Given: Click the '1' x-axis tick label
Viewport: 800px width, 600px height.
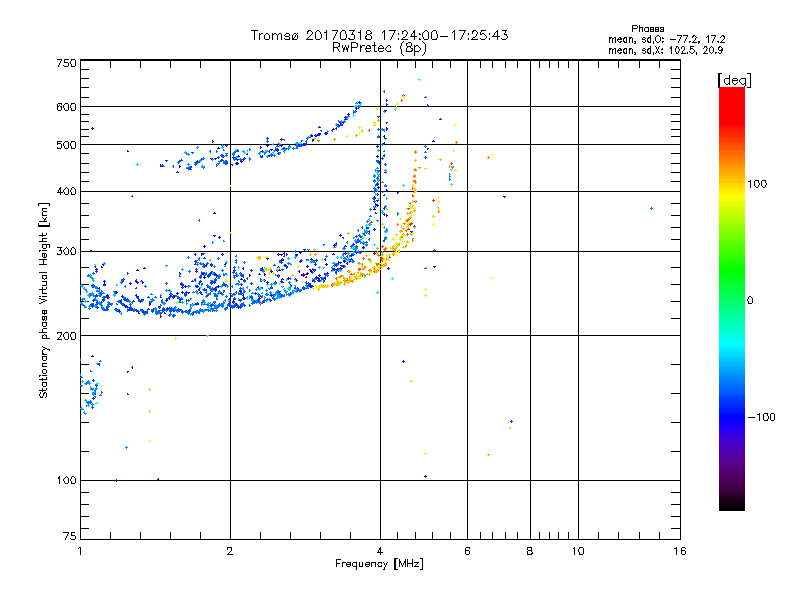Looking at the screenshot, I should [80, 551].
